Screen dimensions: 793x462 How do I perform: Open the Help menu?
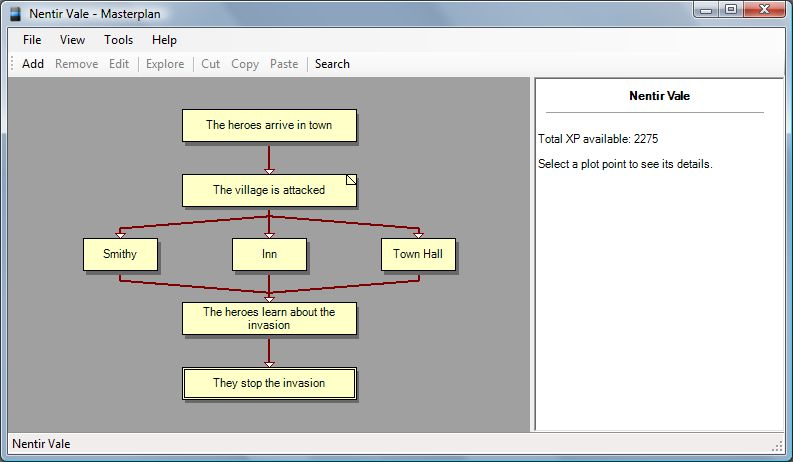pos(164,40)
